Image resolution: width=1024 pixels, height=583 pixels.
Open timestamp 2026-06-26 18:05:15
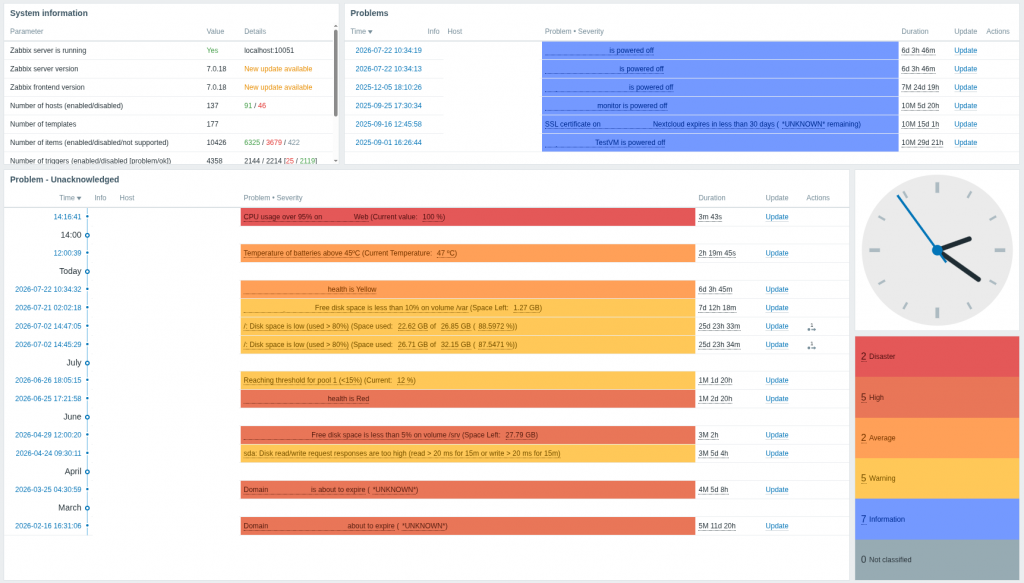[x=48, y=380]
